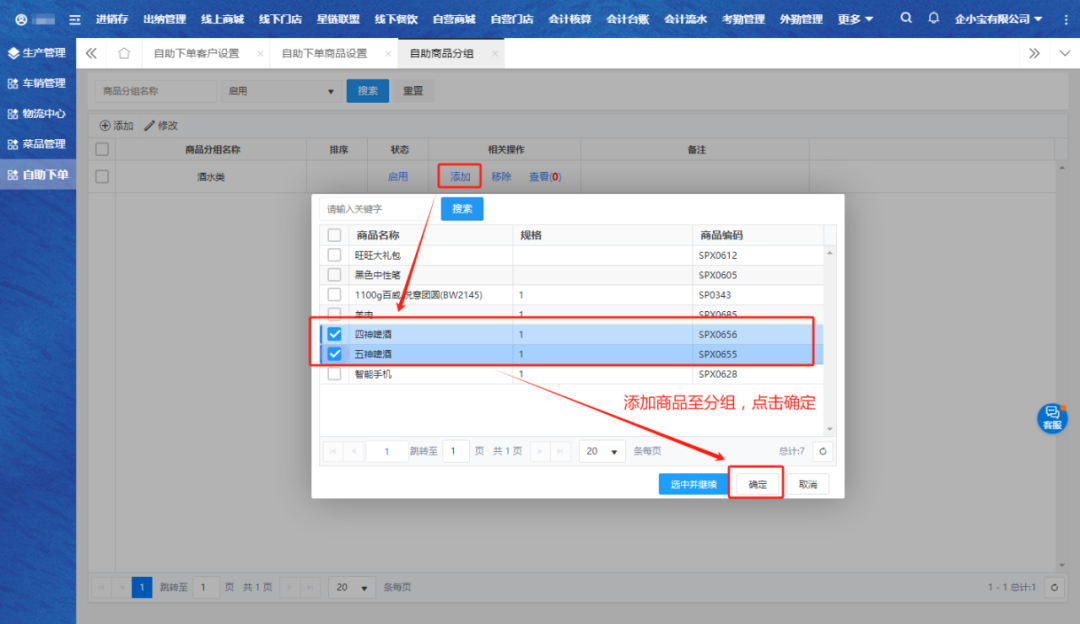1080x624 pixels.
Task: Open the 企小宝有限公司 account dropdown
Action: [x=998, y=19]
